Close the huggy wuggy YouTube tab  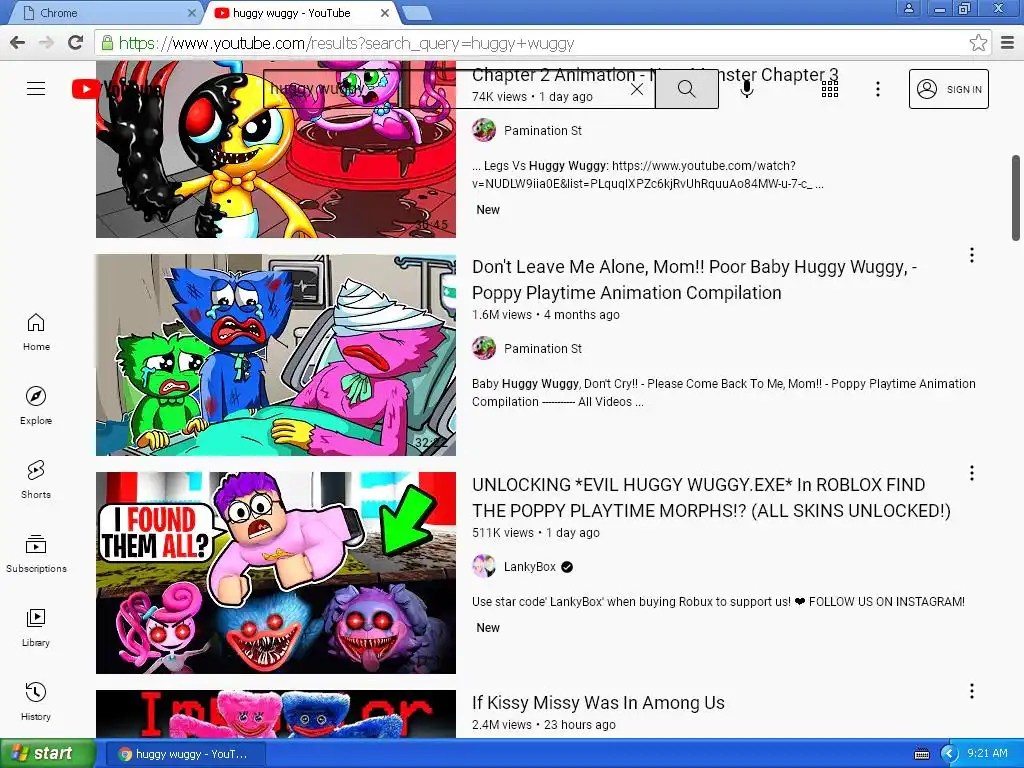click(x=385, y=12)
